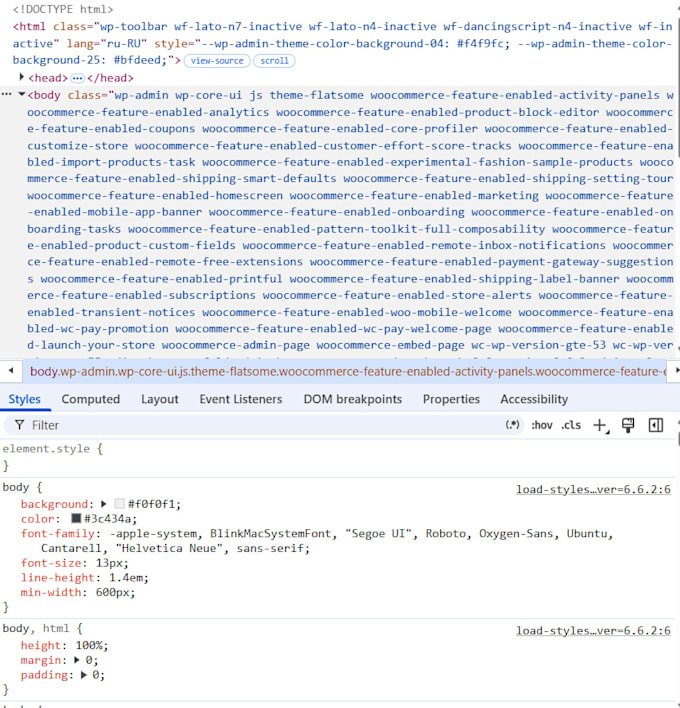Viewport: 680px width, 708px height.
Task: Expand the padding shorthand property
Action: coord(84,675)
